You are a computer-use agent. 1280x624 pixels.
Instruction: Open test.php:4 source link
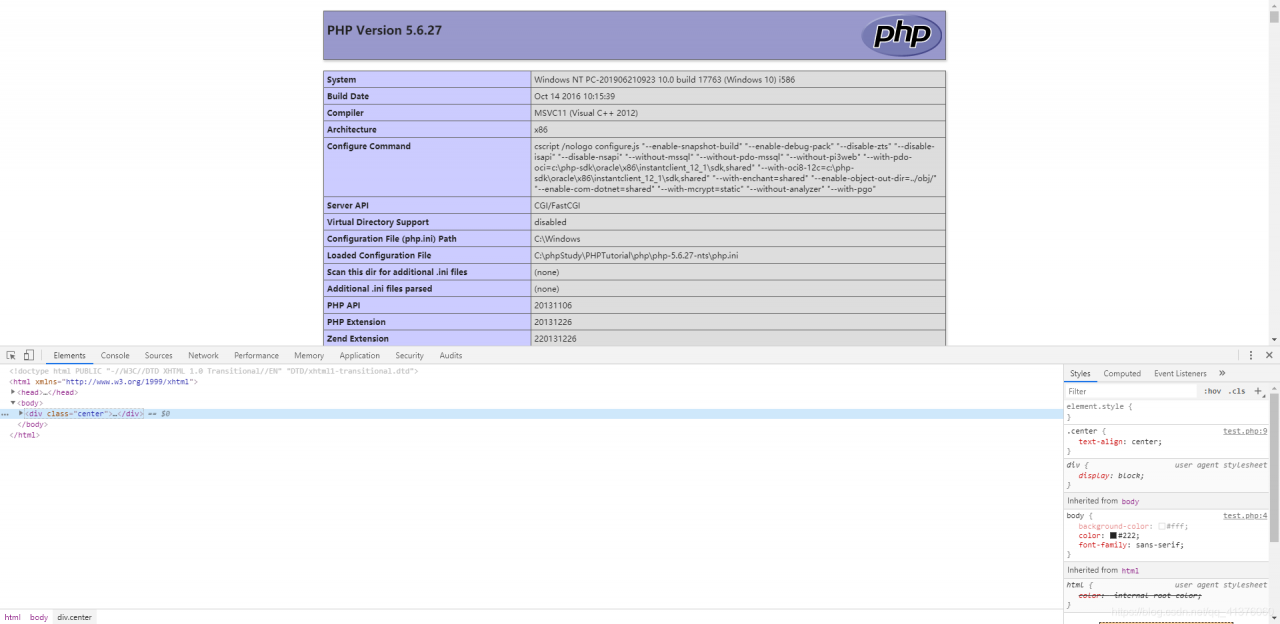pyautogui.click(x=1245, y=515)
